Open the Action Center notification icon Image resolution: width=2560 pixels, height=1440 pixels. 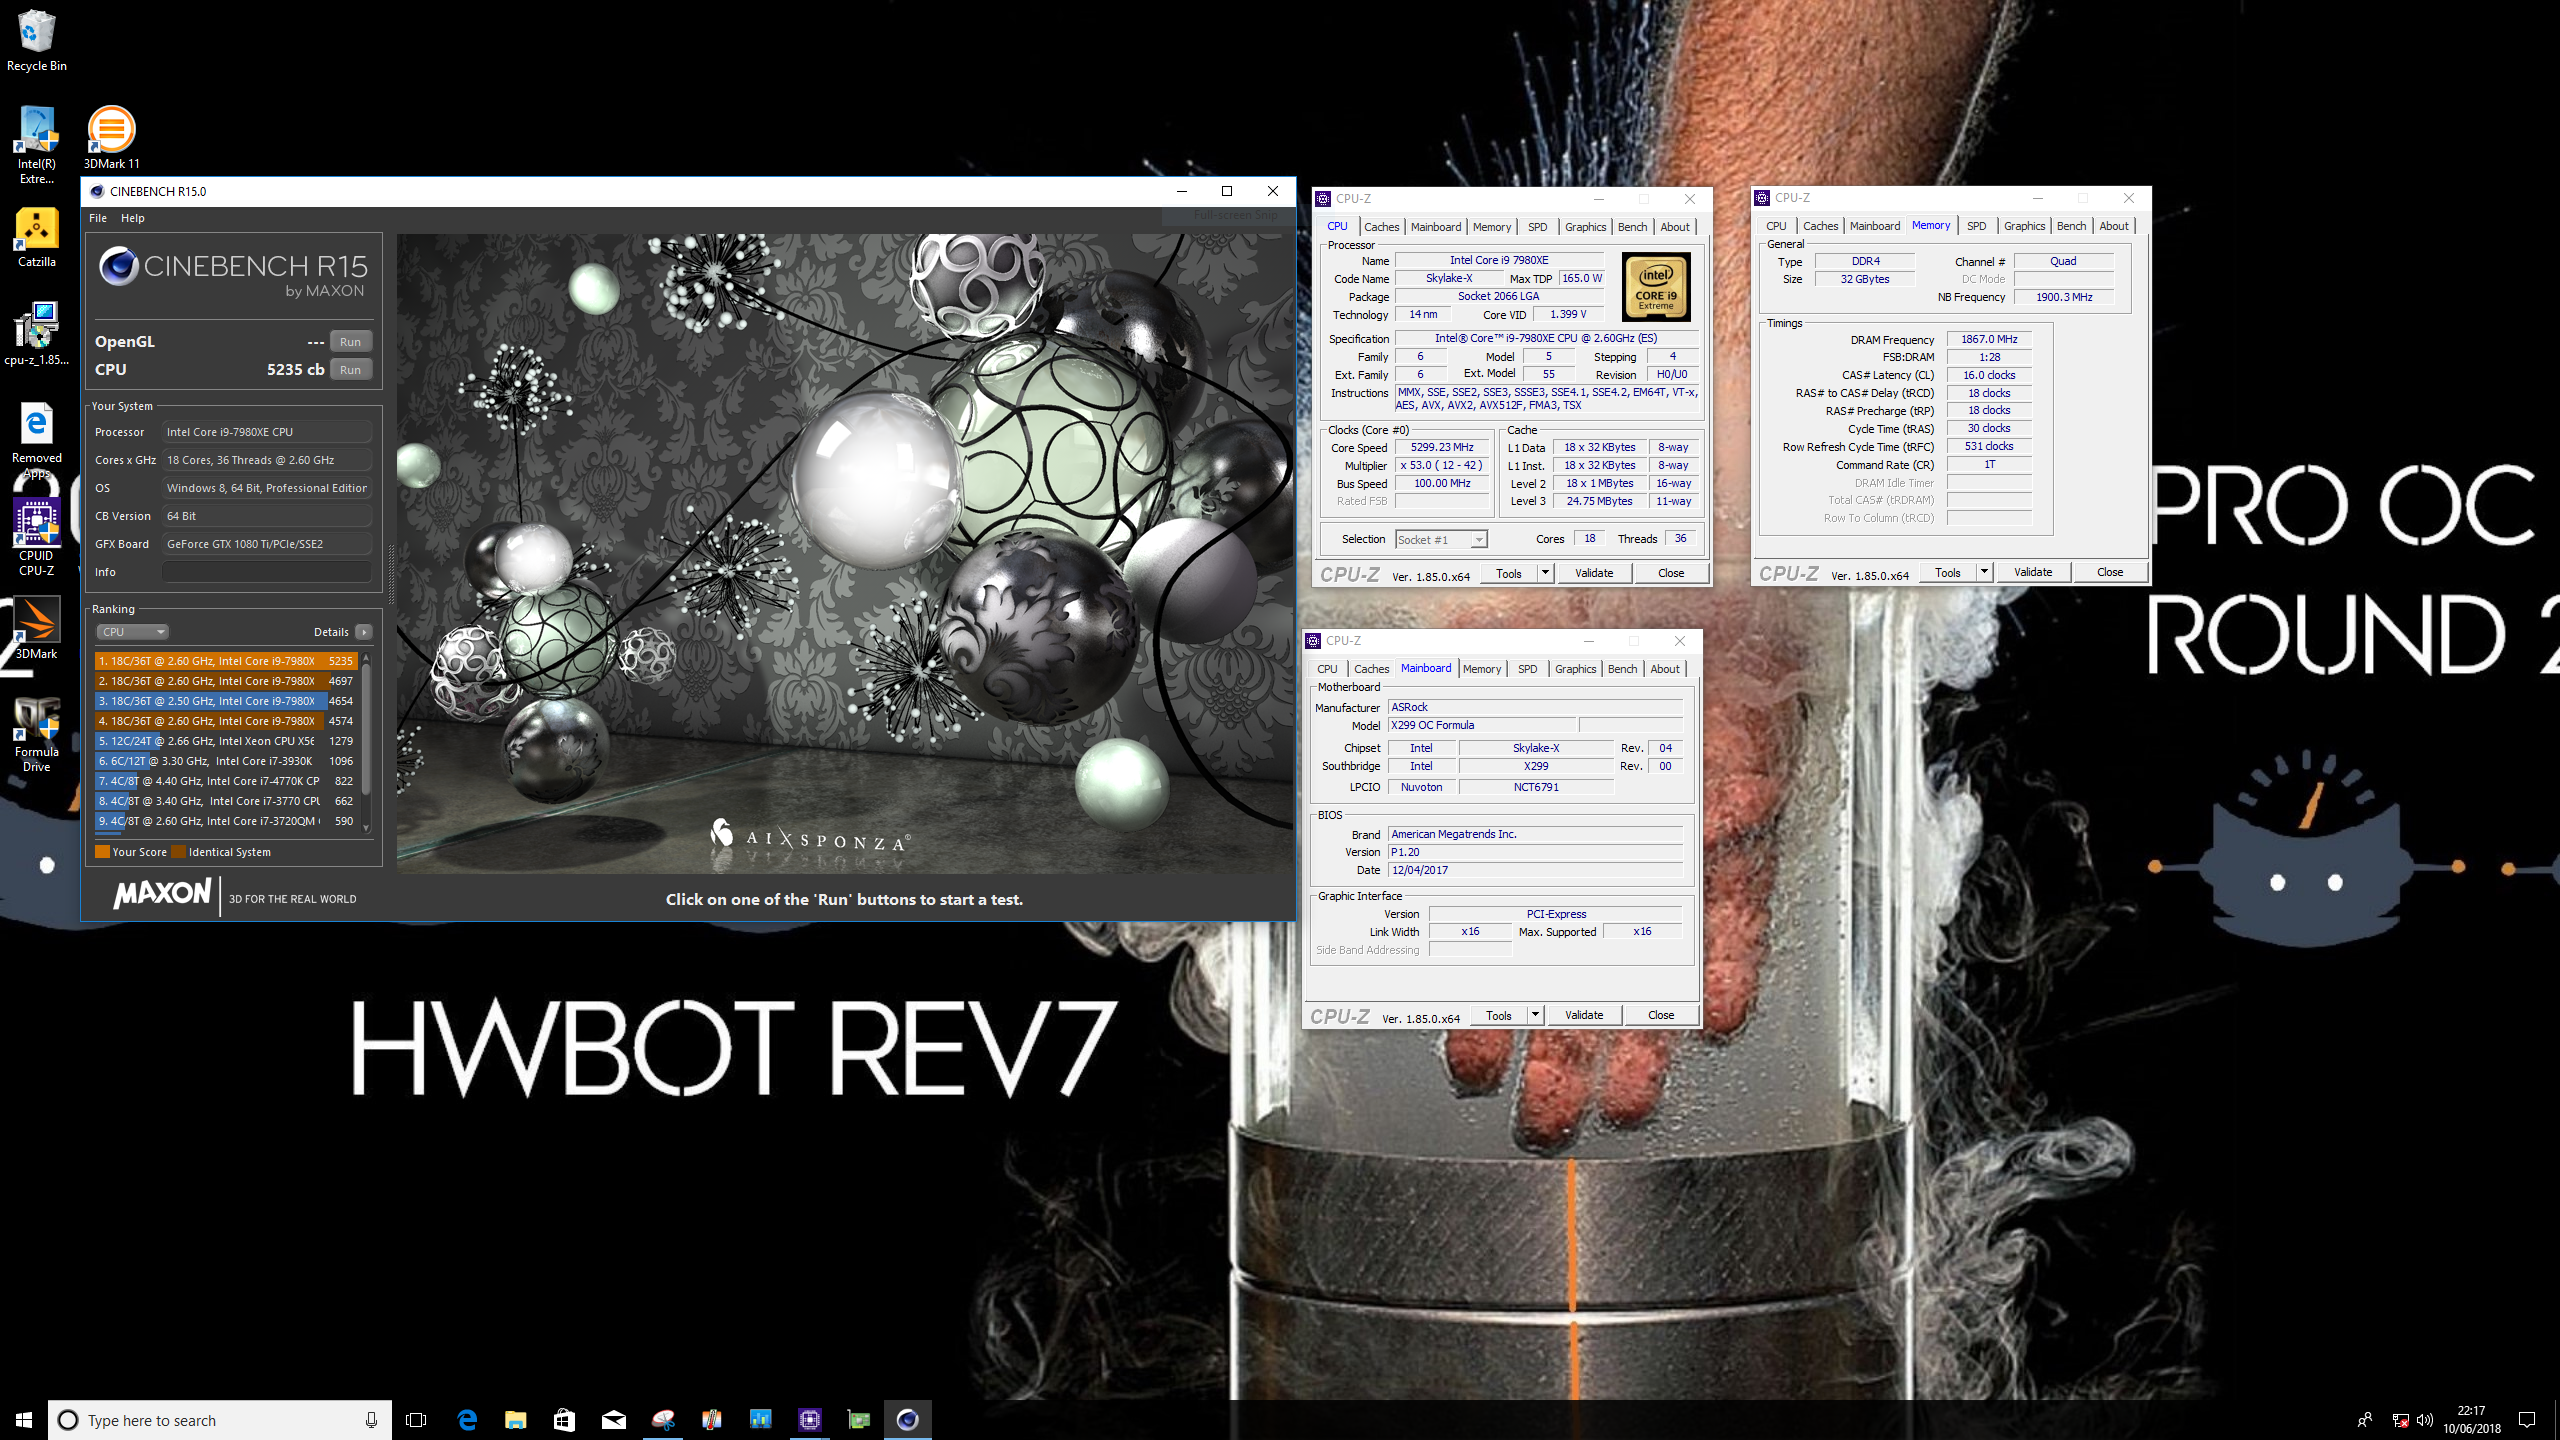(2527, 1420)
